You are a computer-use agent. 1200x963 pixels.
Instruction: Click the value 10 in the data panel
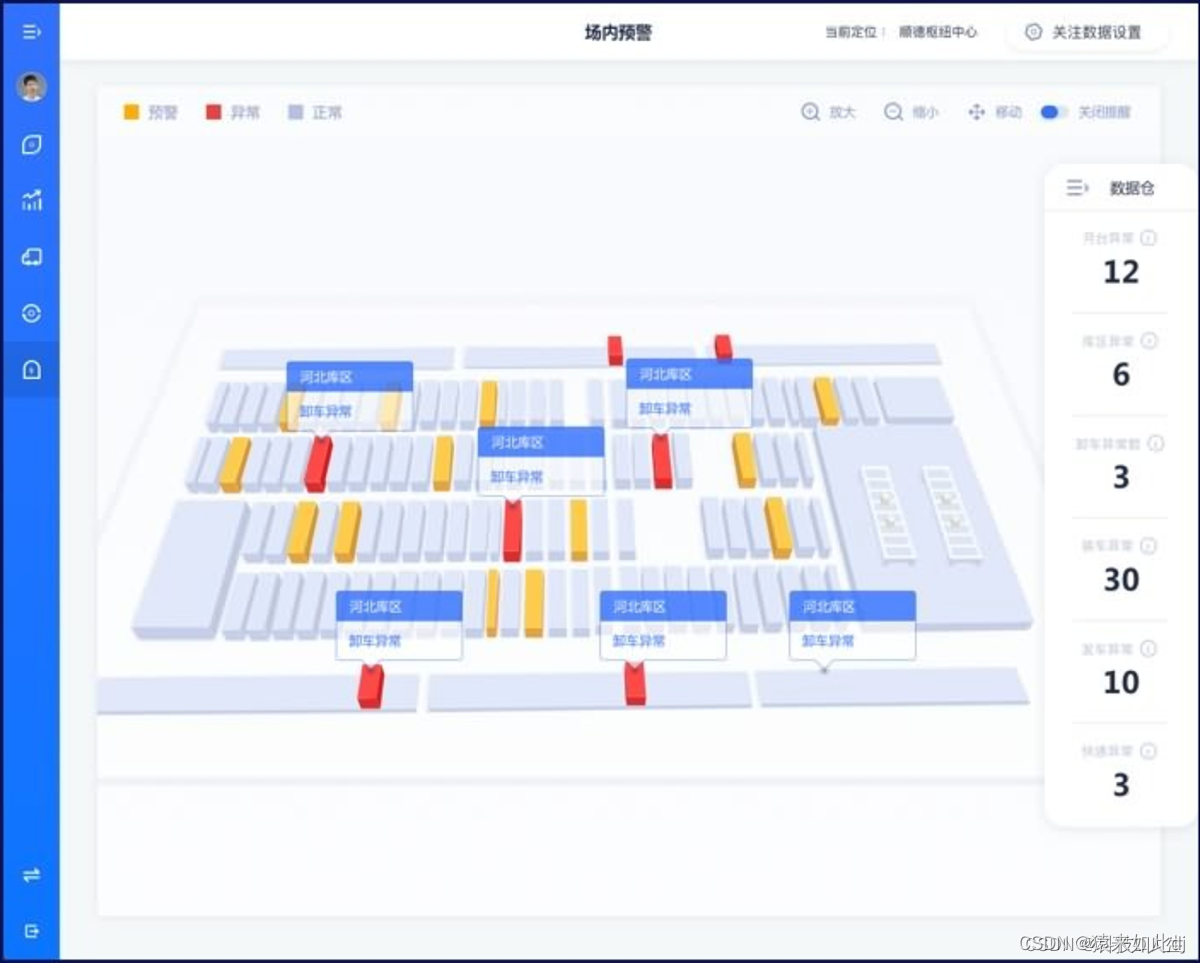[x=1121, y=682]
